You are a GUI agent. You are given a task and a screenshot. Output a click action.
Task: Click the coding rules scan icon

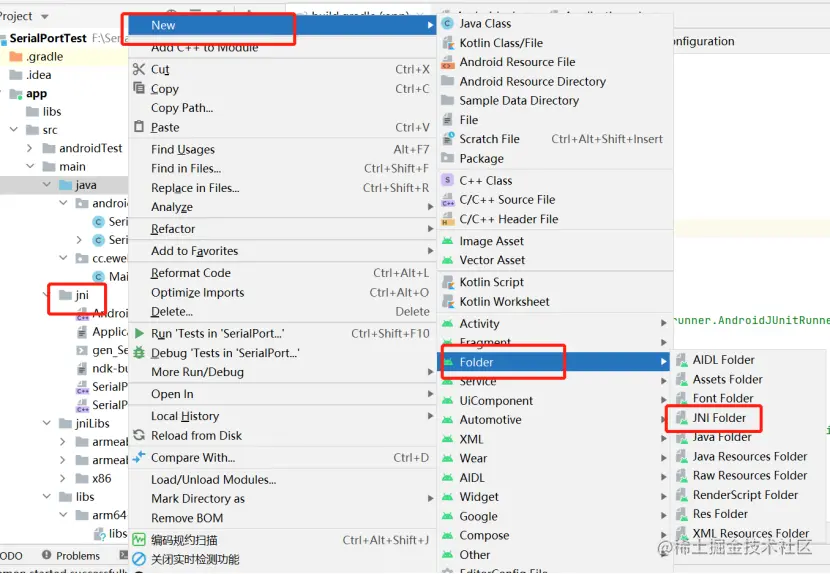click(139, 540)
